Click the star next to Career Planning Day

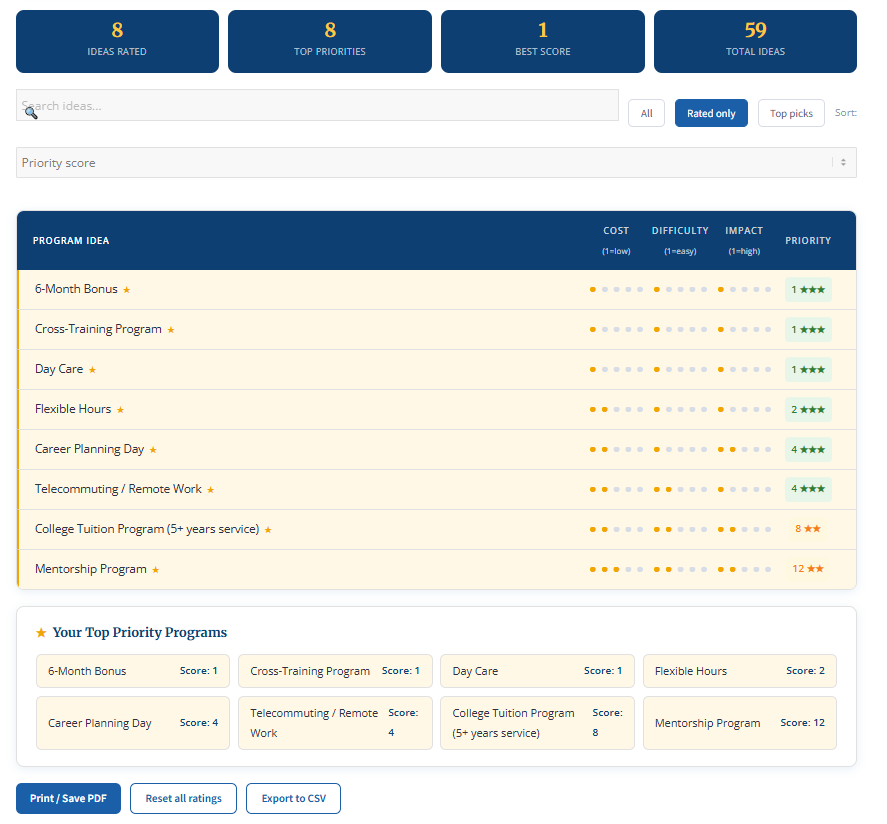click(x=153, y=450)
